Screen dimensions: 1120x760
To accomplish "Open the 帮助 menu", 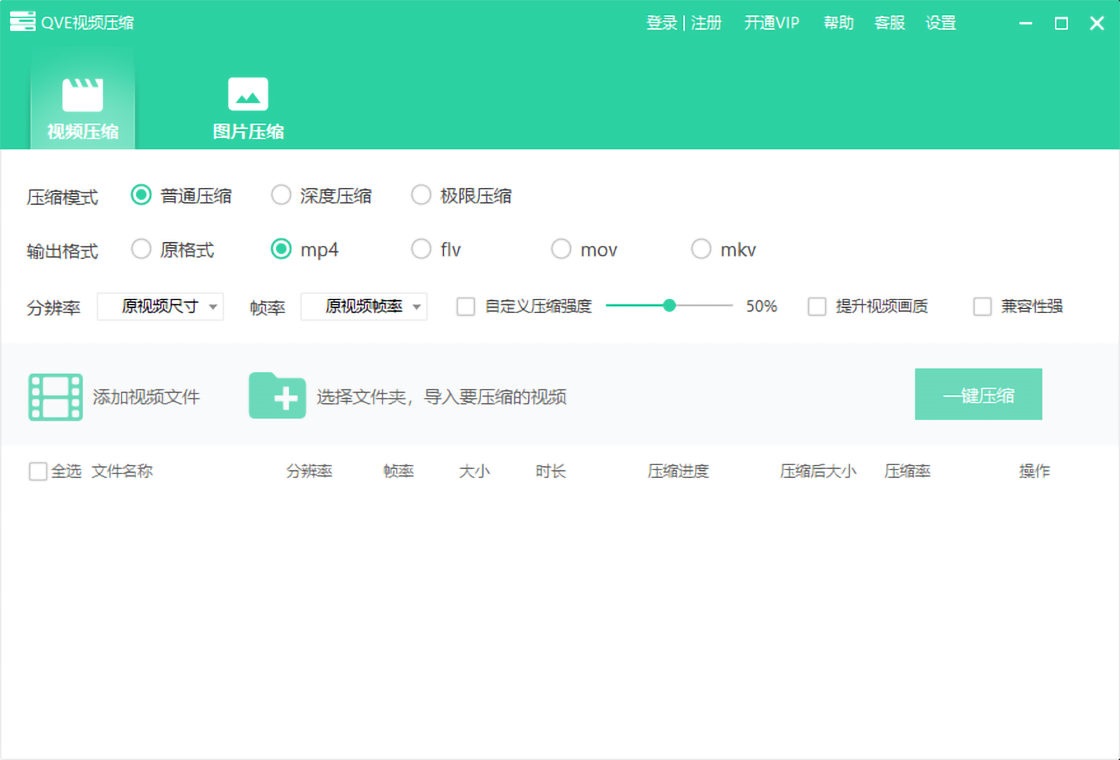I will click(839, 23).
